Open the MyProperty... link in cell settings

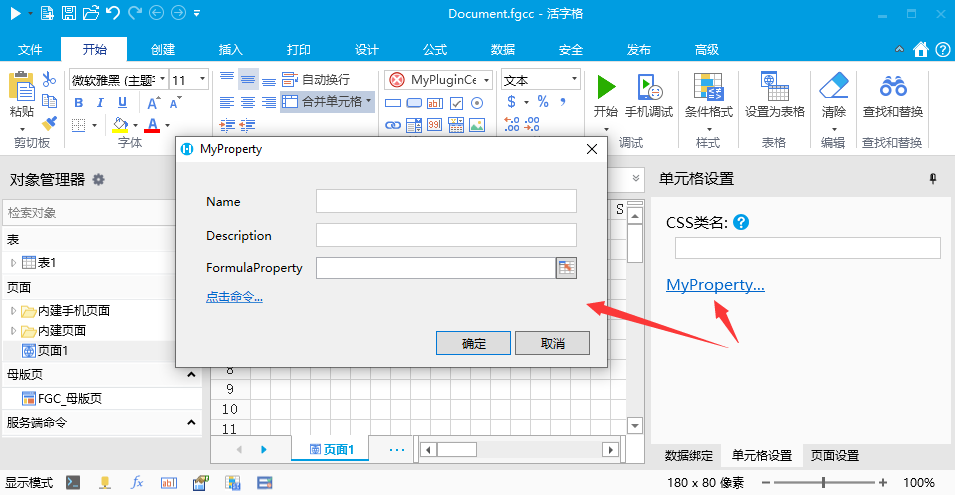click(715, 284)
